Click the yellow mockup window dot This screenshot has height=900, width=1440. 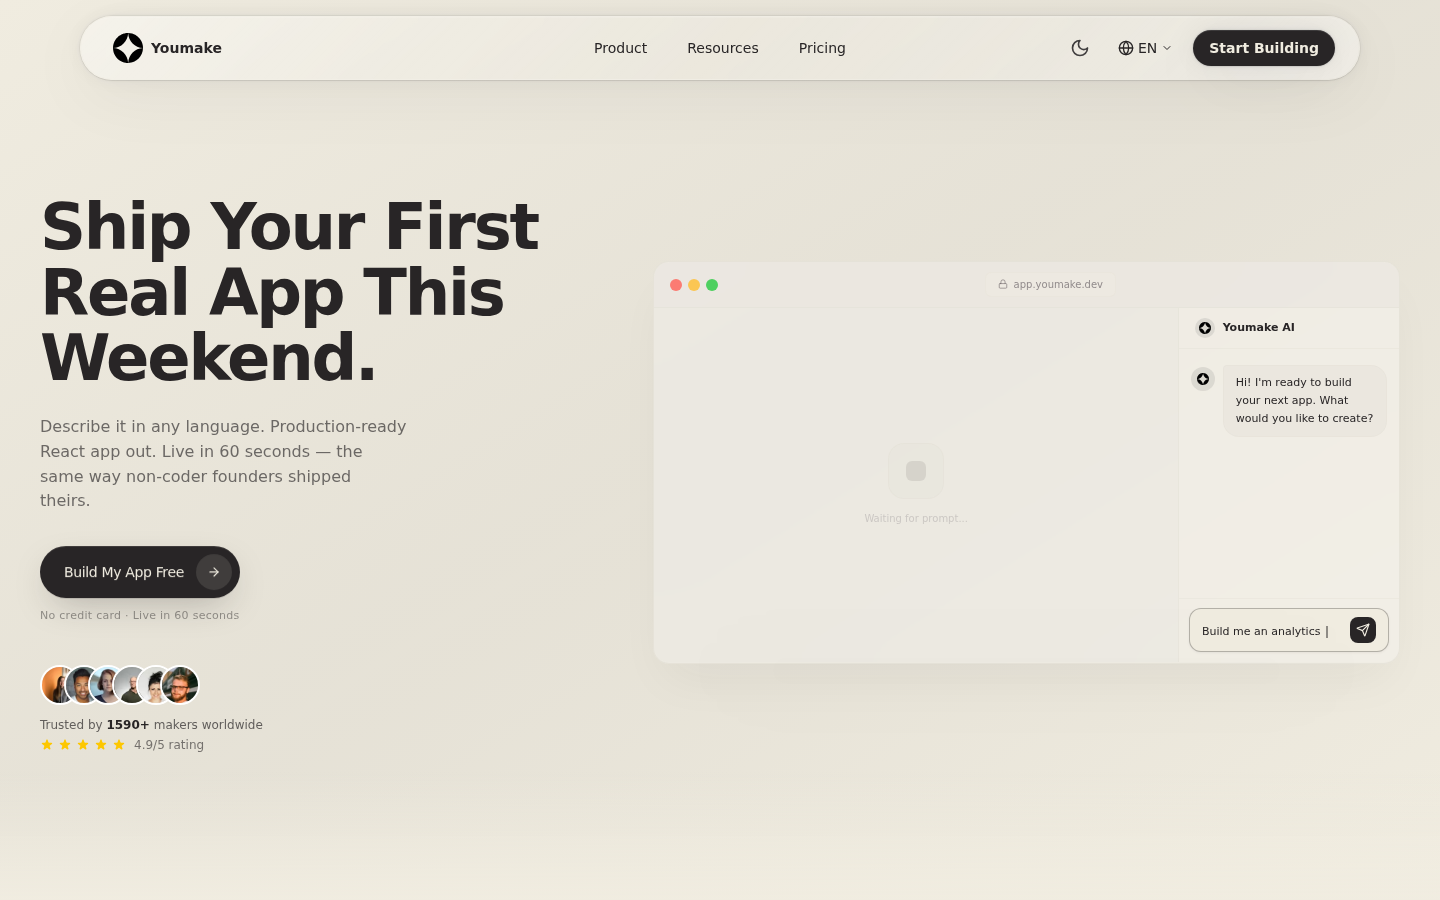click(694, 285)
